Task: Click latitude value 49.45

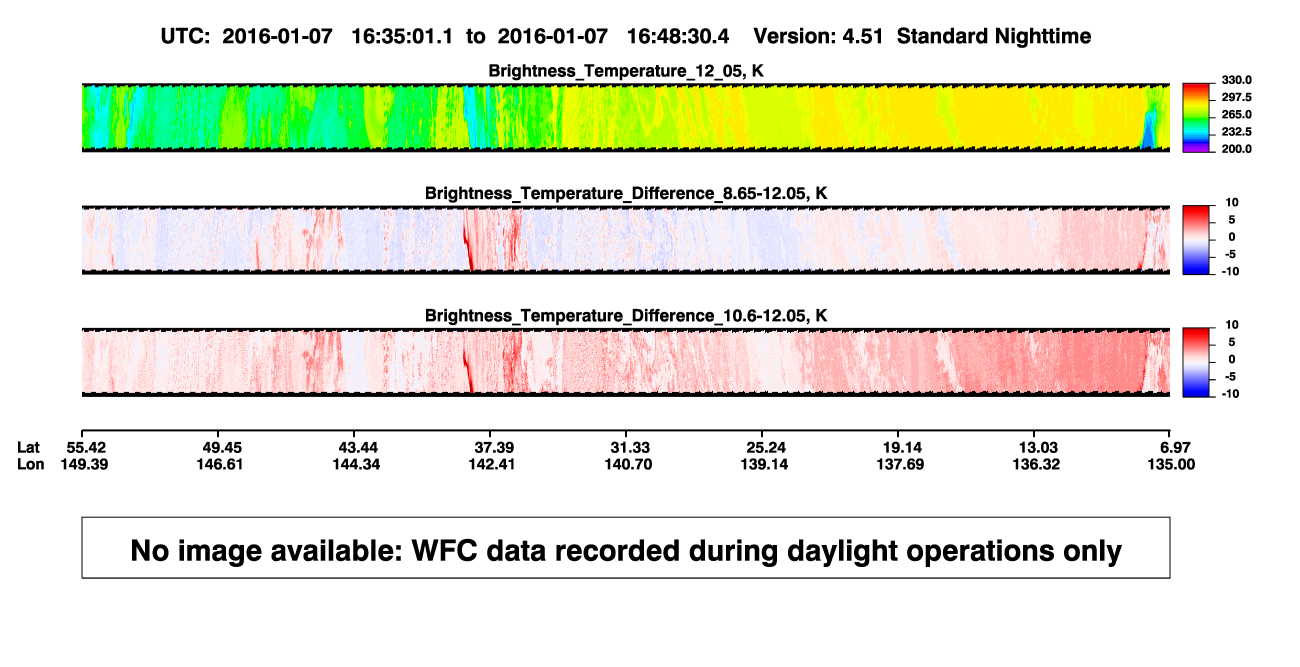Action: [223, 446]
